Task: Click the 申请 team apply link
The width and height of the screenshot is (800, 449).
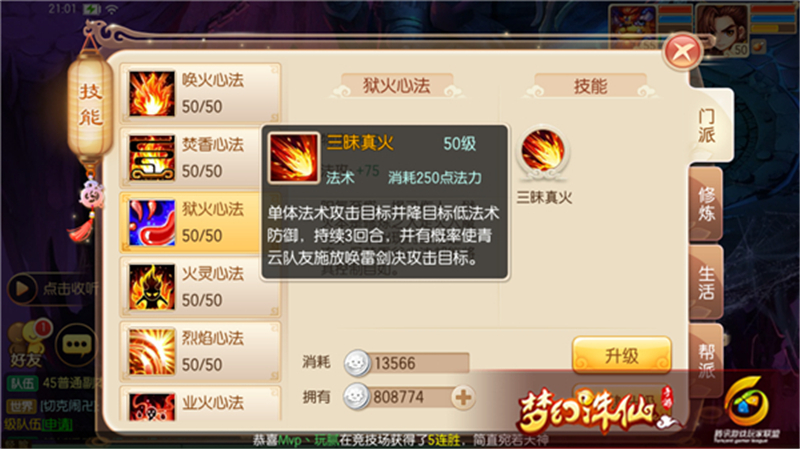Action: pyautogui.click(x=57, y=425)
